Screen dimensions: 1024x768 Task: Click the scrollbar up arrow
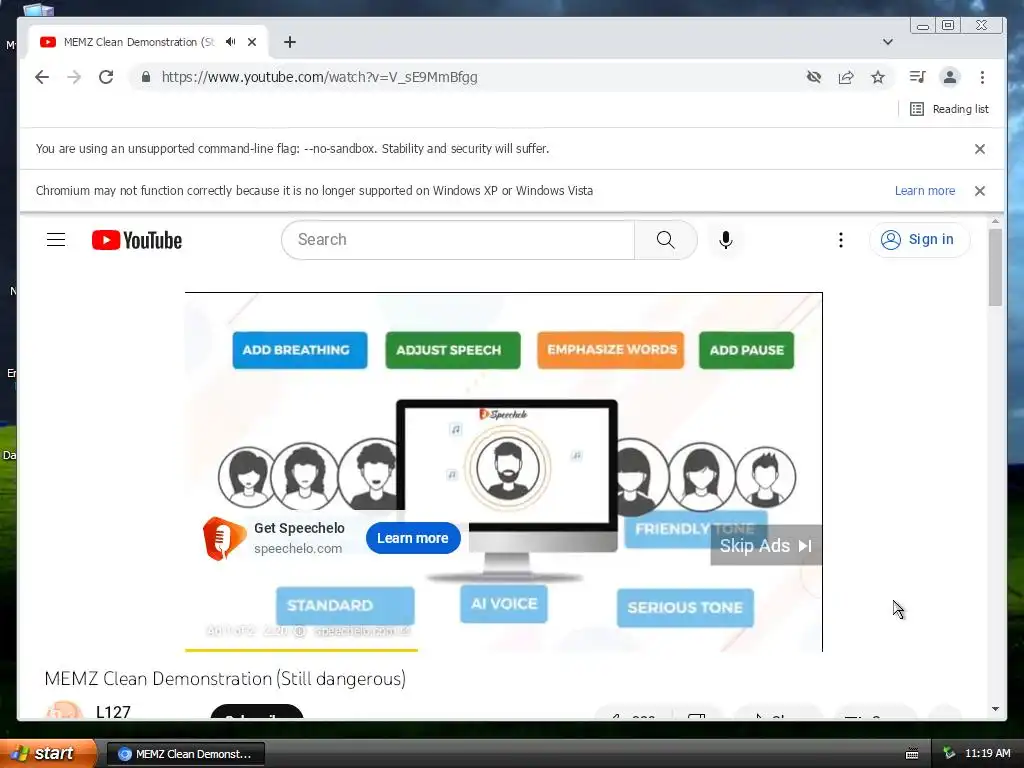pos(995,221)
